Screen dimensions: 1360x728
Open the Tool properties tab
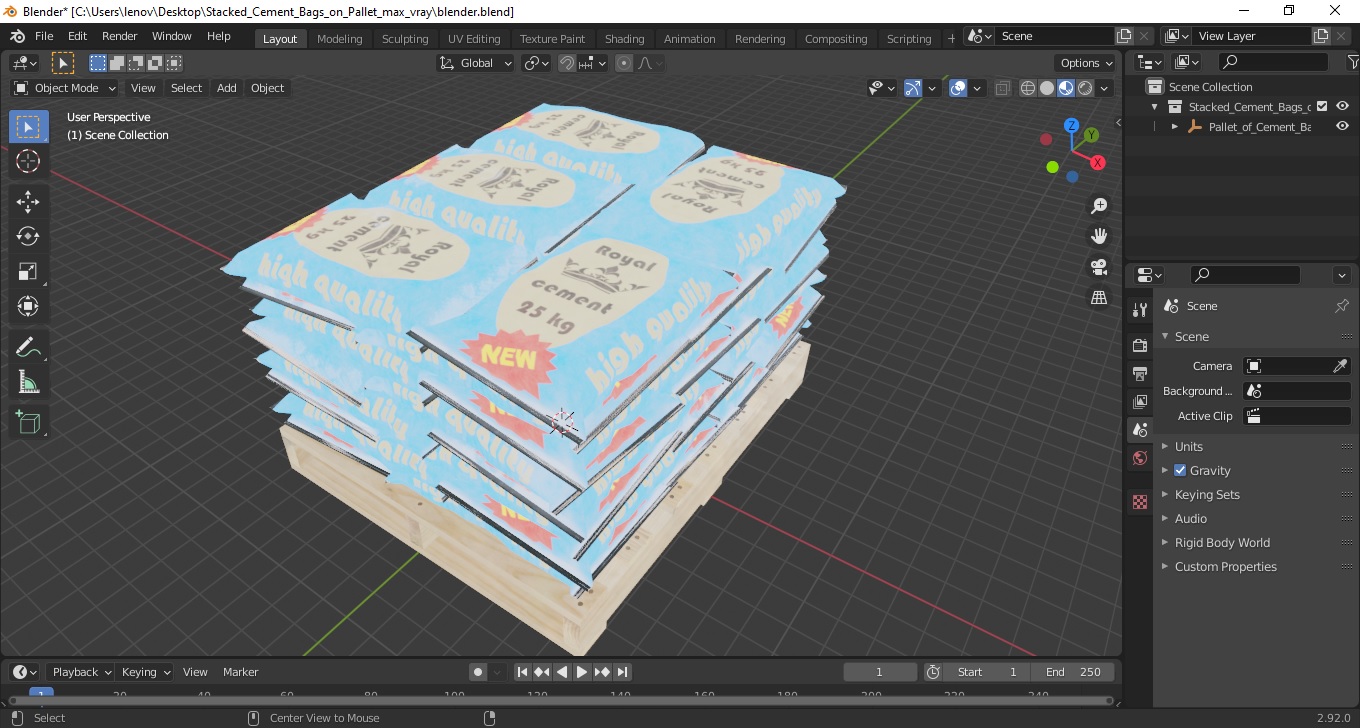(x=1140, y=309)
